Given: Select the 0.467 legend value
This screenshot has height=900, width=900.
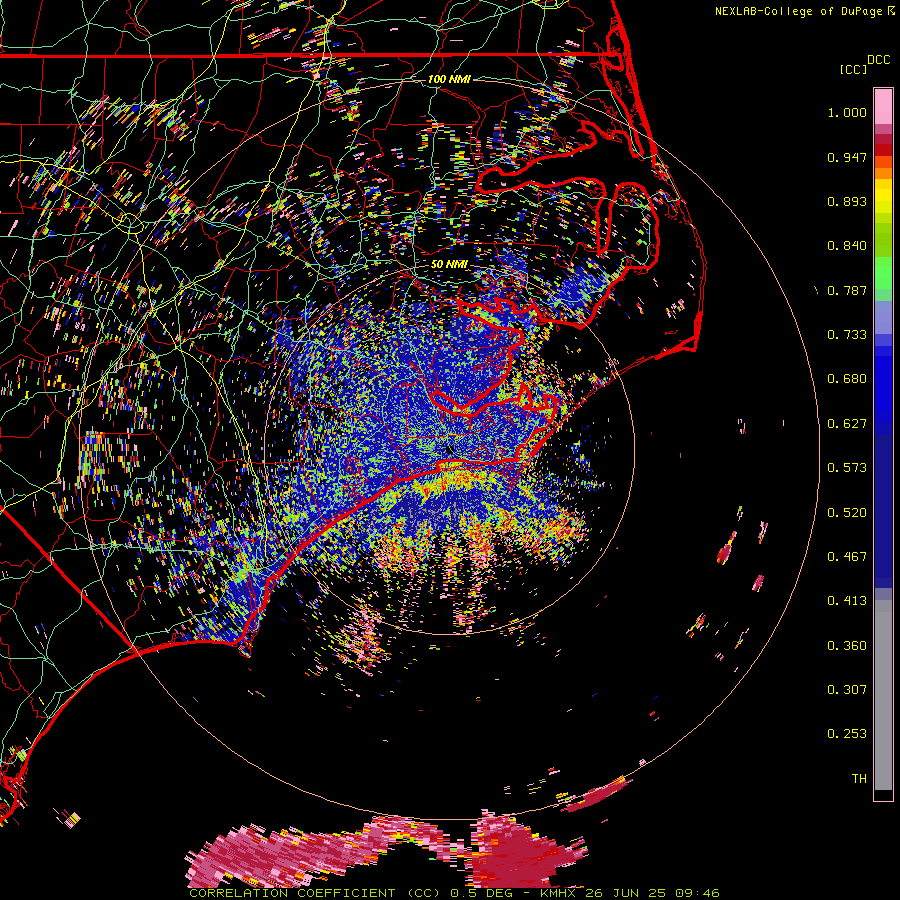Looking at the screenshot, I should (847, 557).
